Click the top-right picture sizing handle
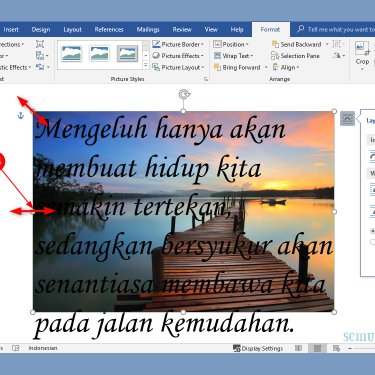This screenshot has height=375, width=375. pos(334,111)
